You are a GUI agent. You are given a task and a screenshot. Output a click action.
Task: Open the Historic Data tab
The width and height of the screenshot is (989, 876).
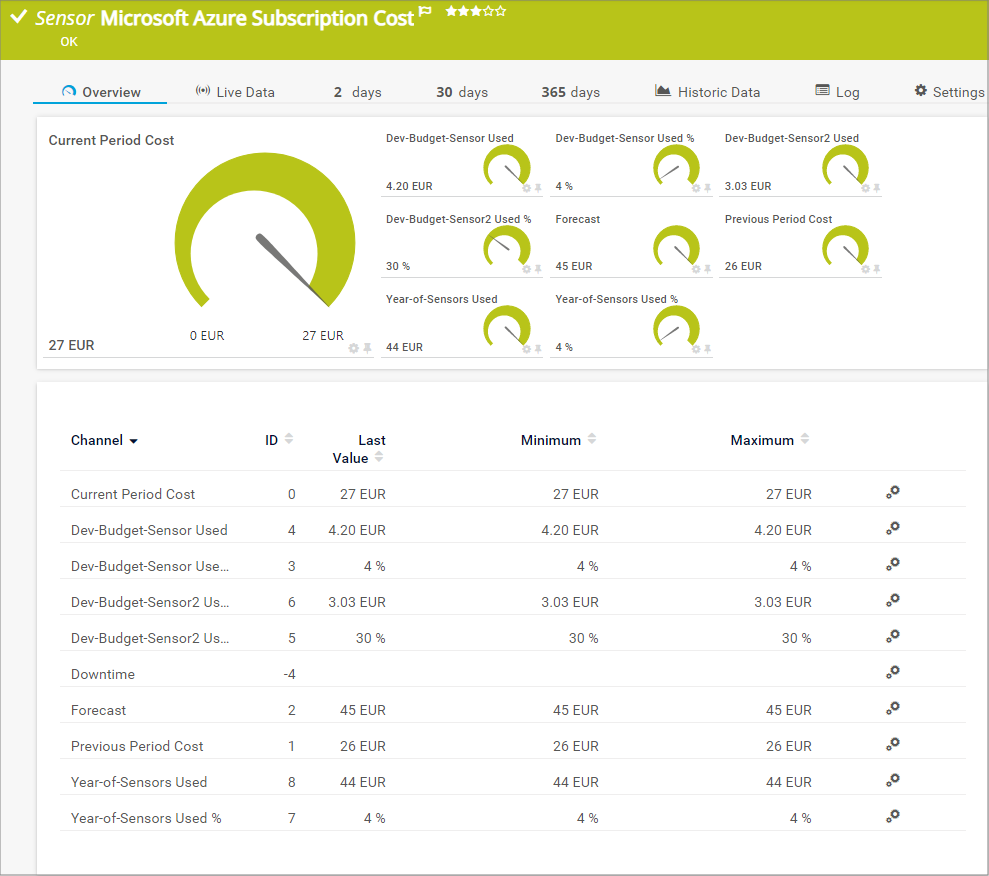708,92
